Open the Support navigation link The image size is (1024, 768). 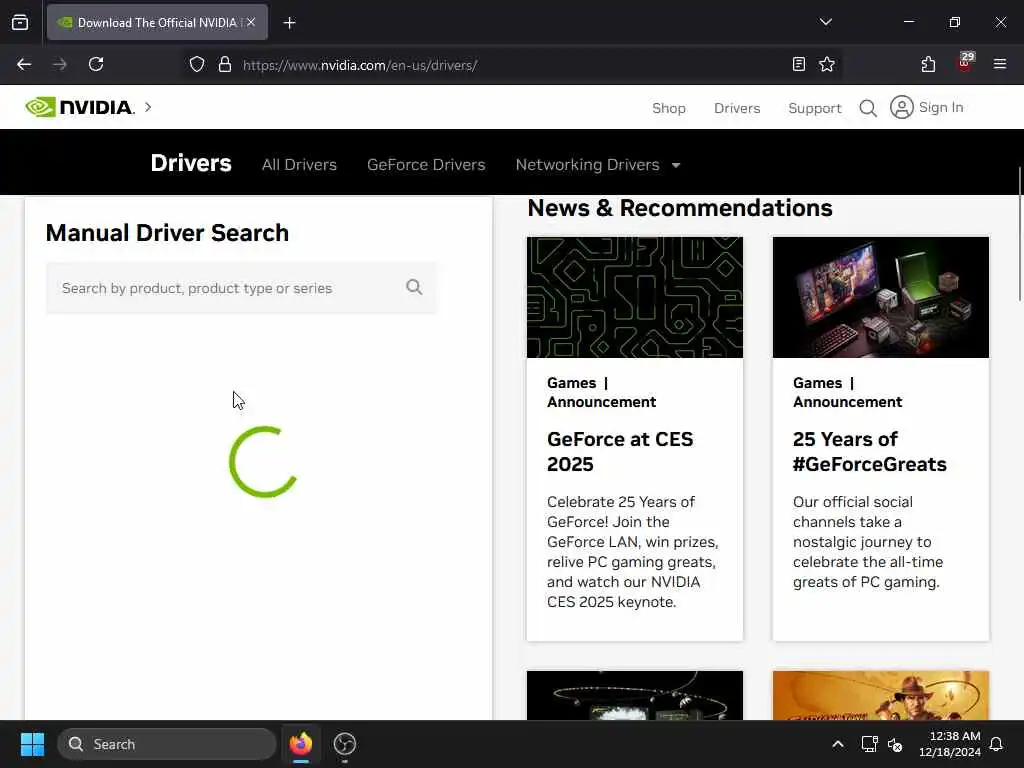click(x=814, y=108)
